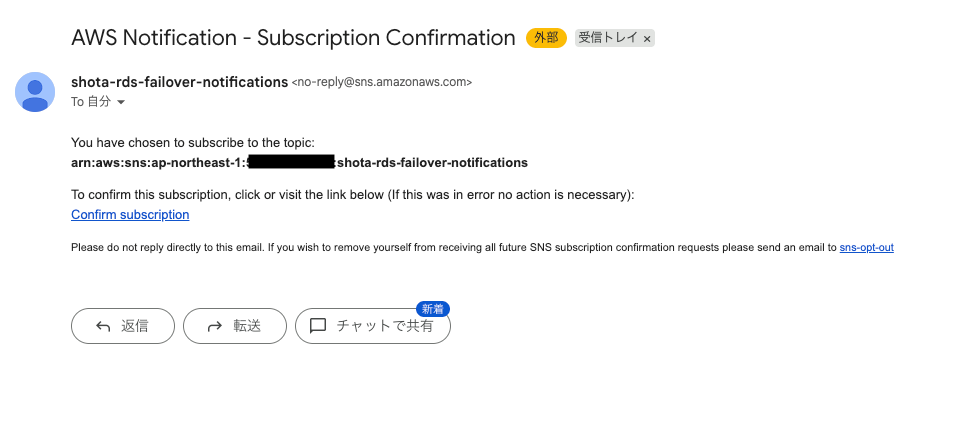This screenshot has height=425, width=973.
Task: Click the "Please do not reply" footer text
Action: (450, 247)
